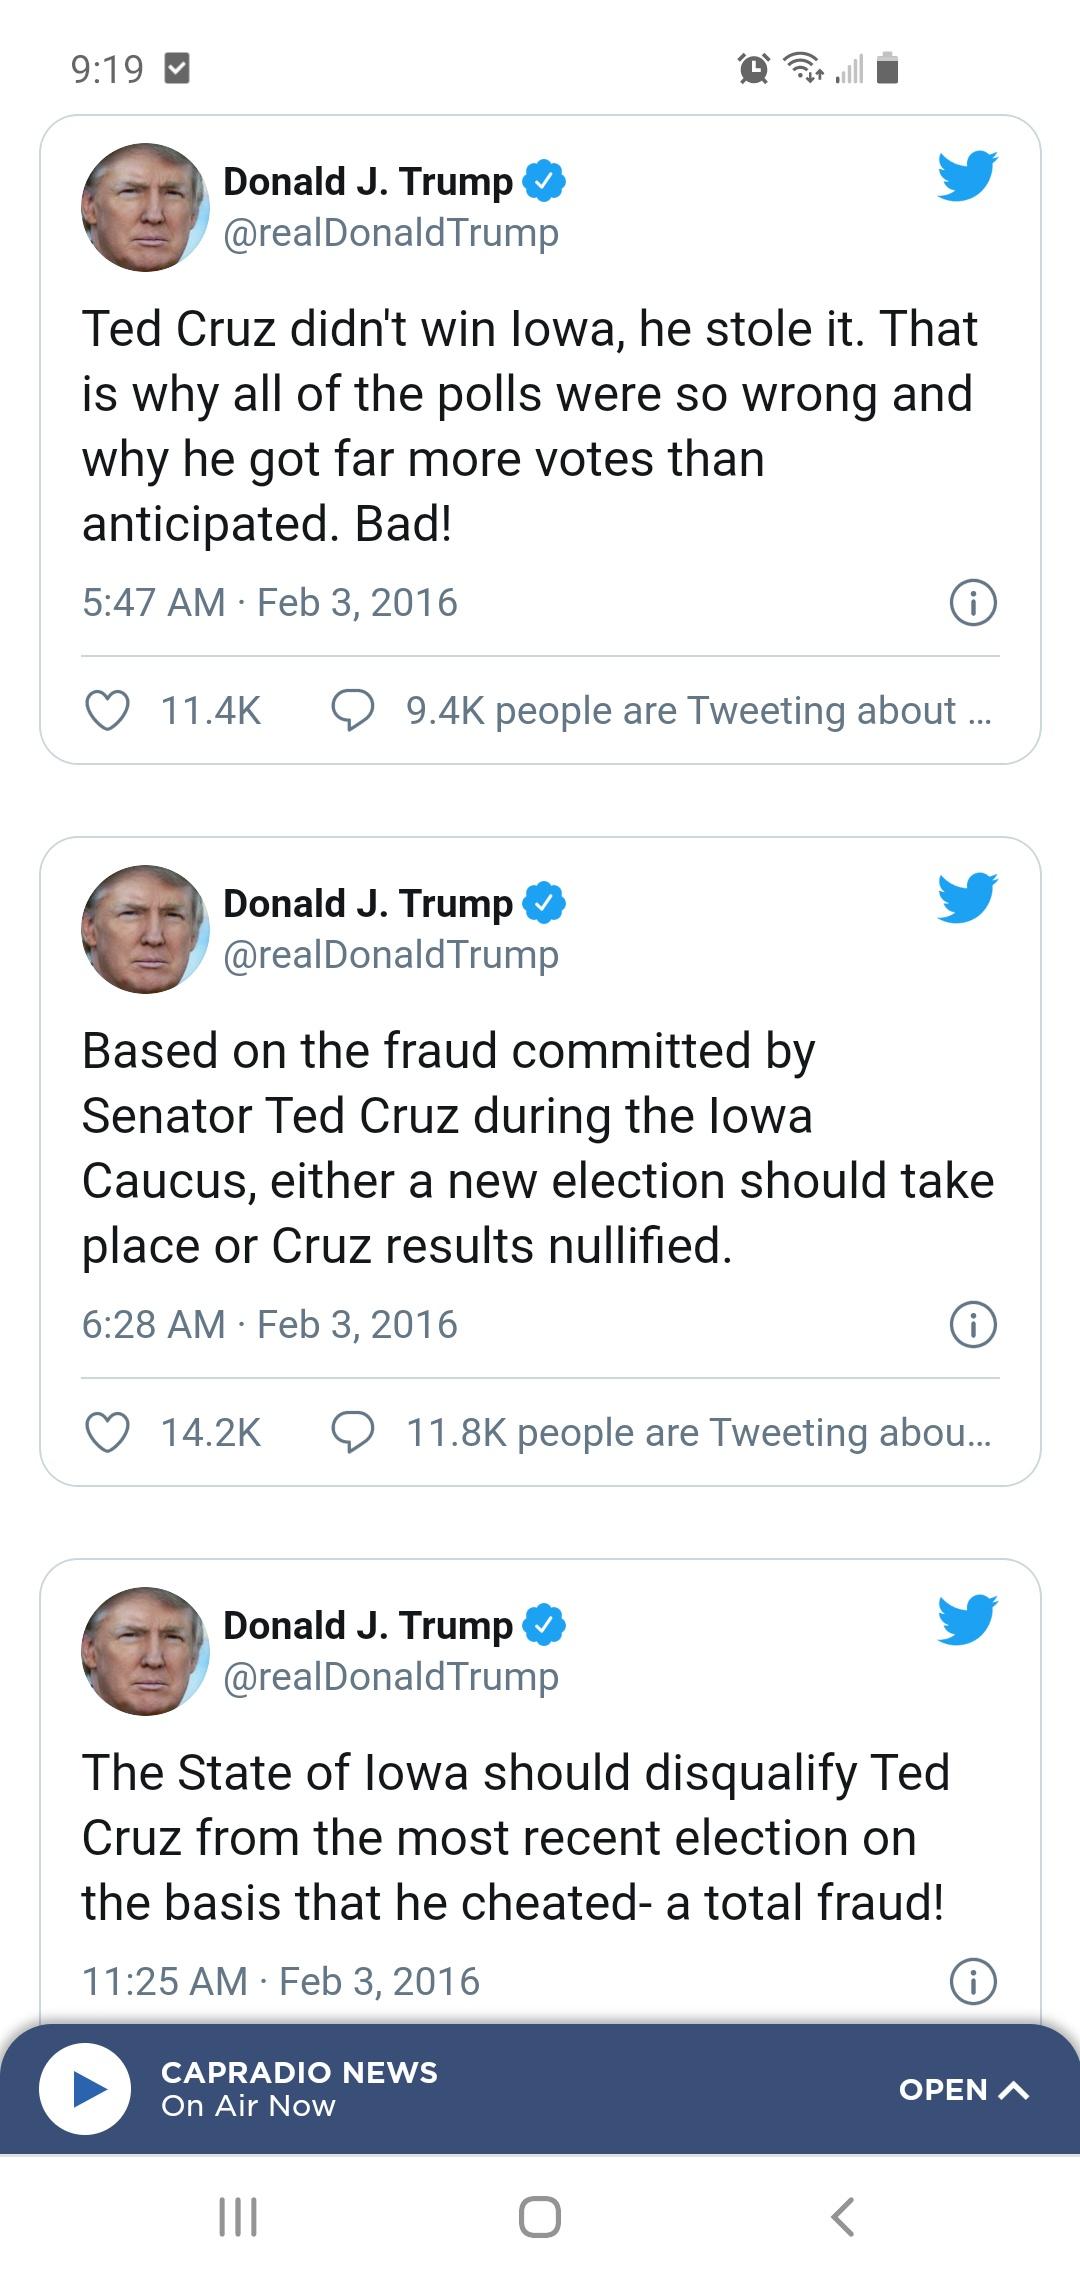
Task: Open Trump profile photo on first tweet
Action: [146, 207]
